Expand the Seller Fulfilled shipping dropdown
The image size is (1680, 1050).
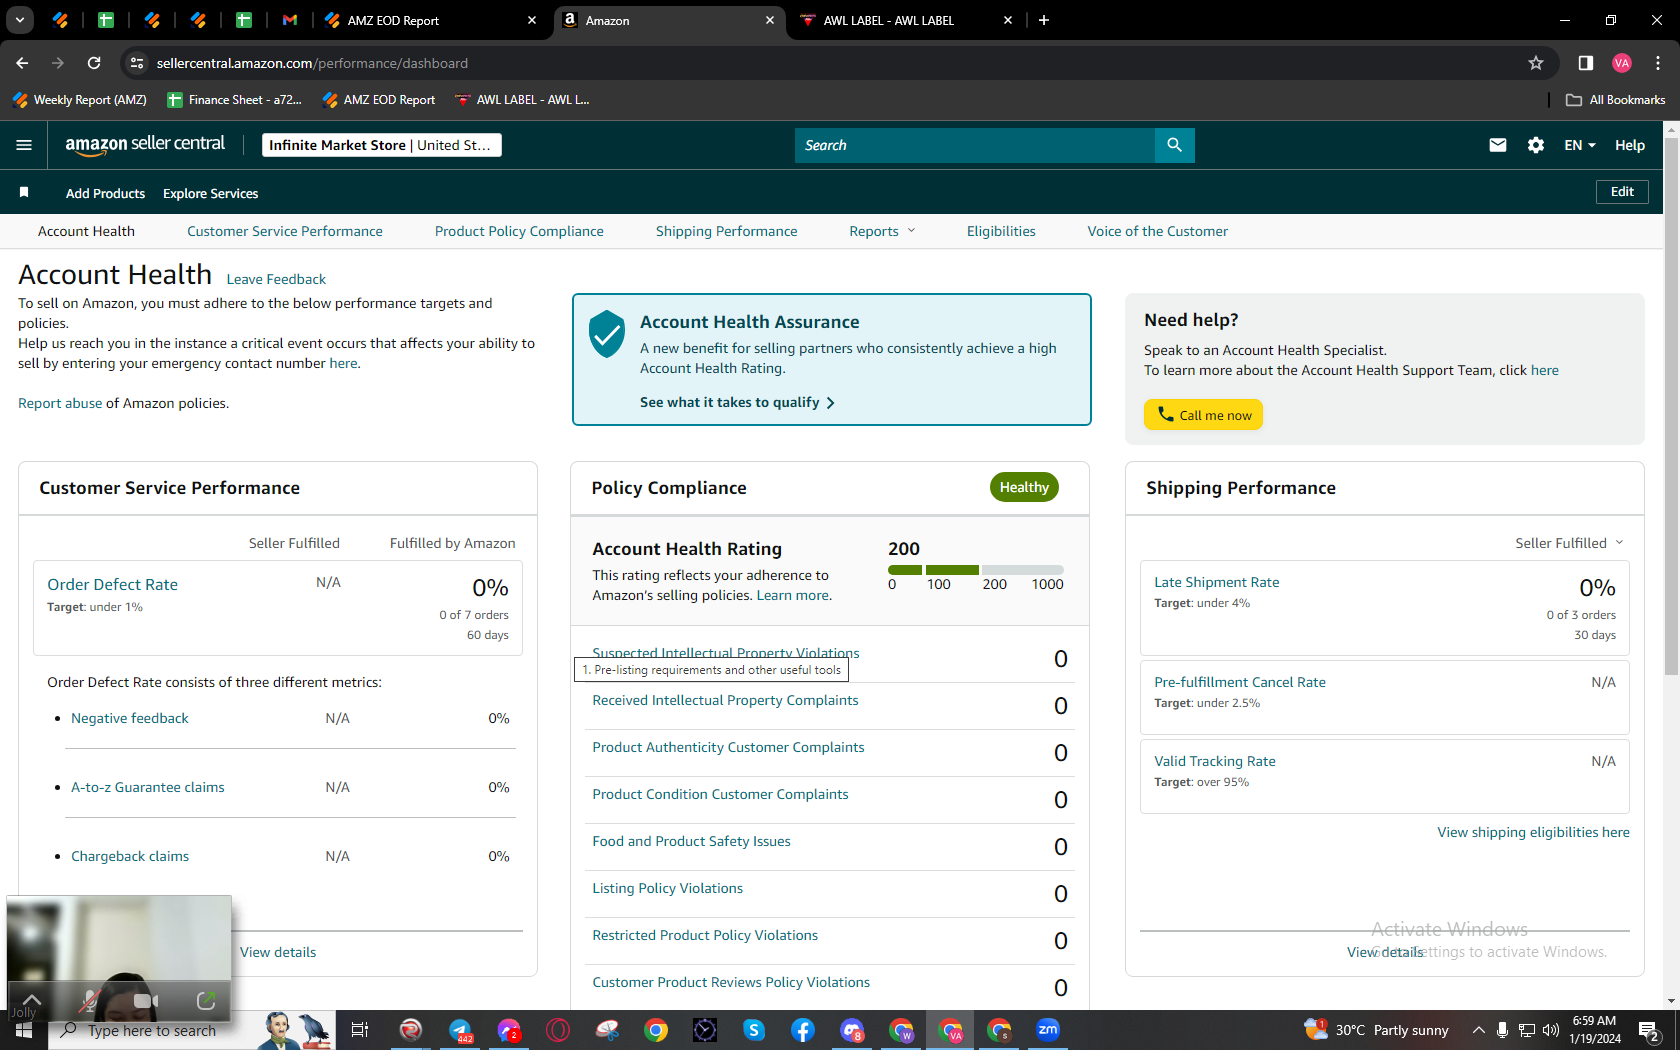tap(1569, 543)
